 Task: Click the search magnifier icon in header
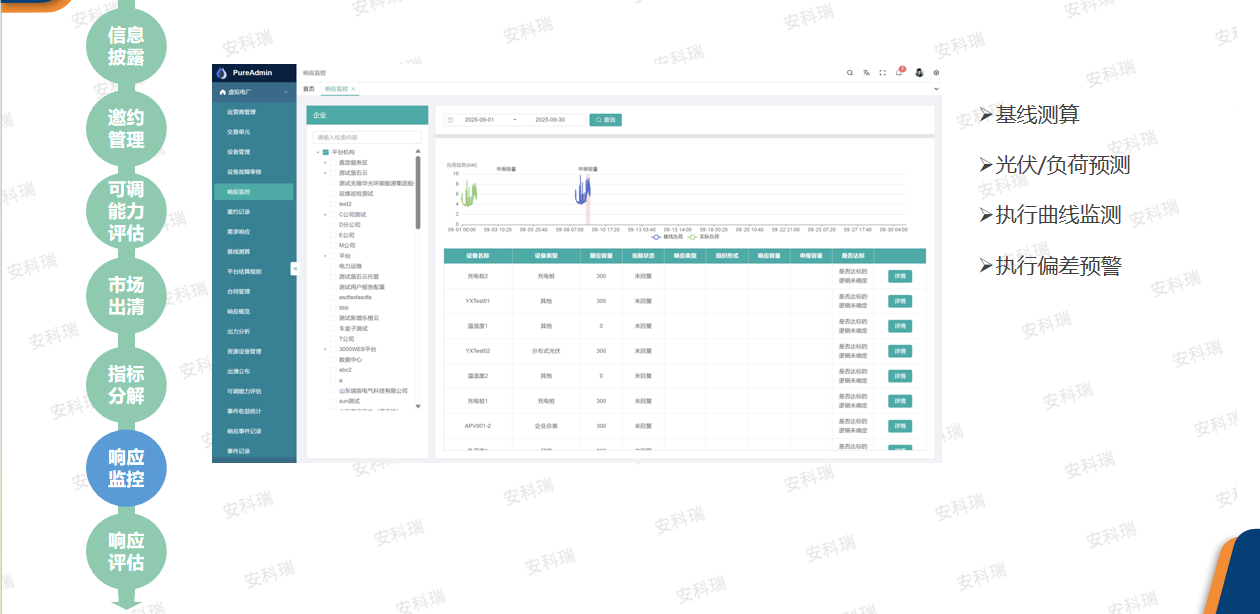pos(850,72)
